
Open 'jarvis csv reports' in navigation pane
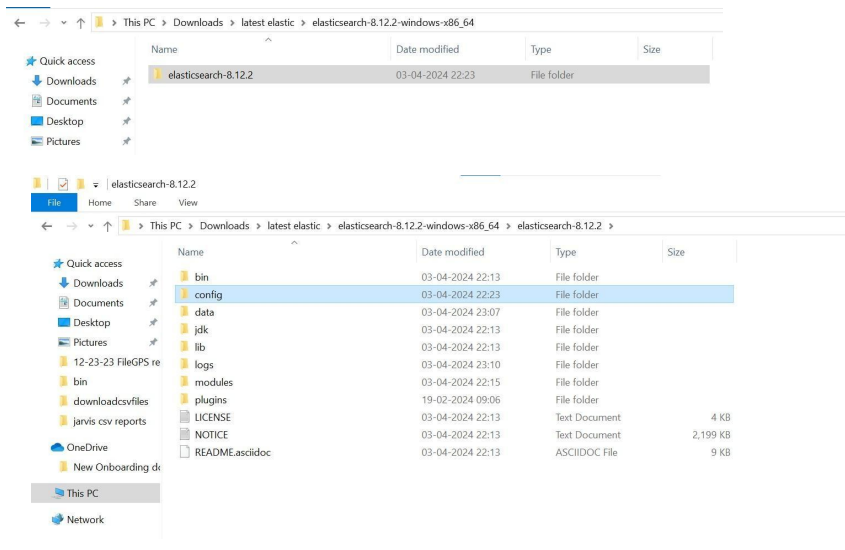point(102,421)
